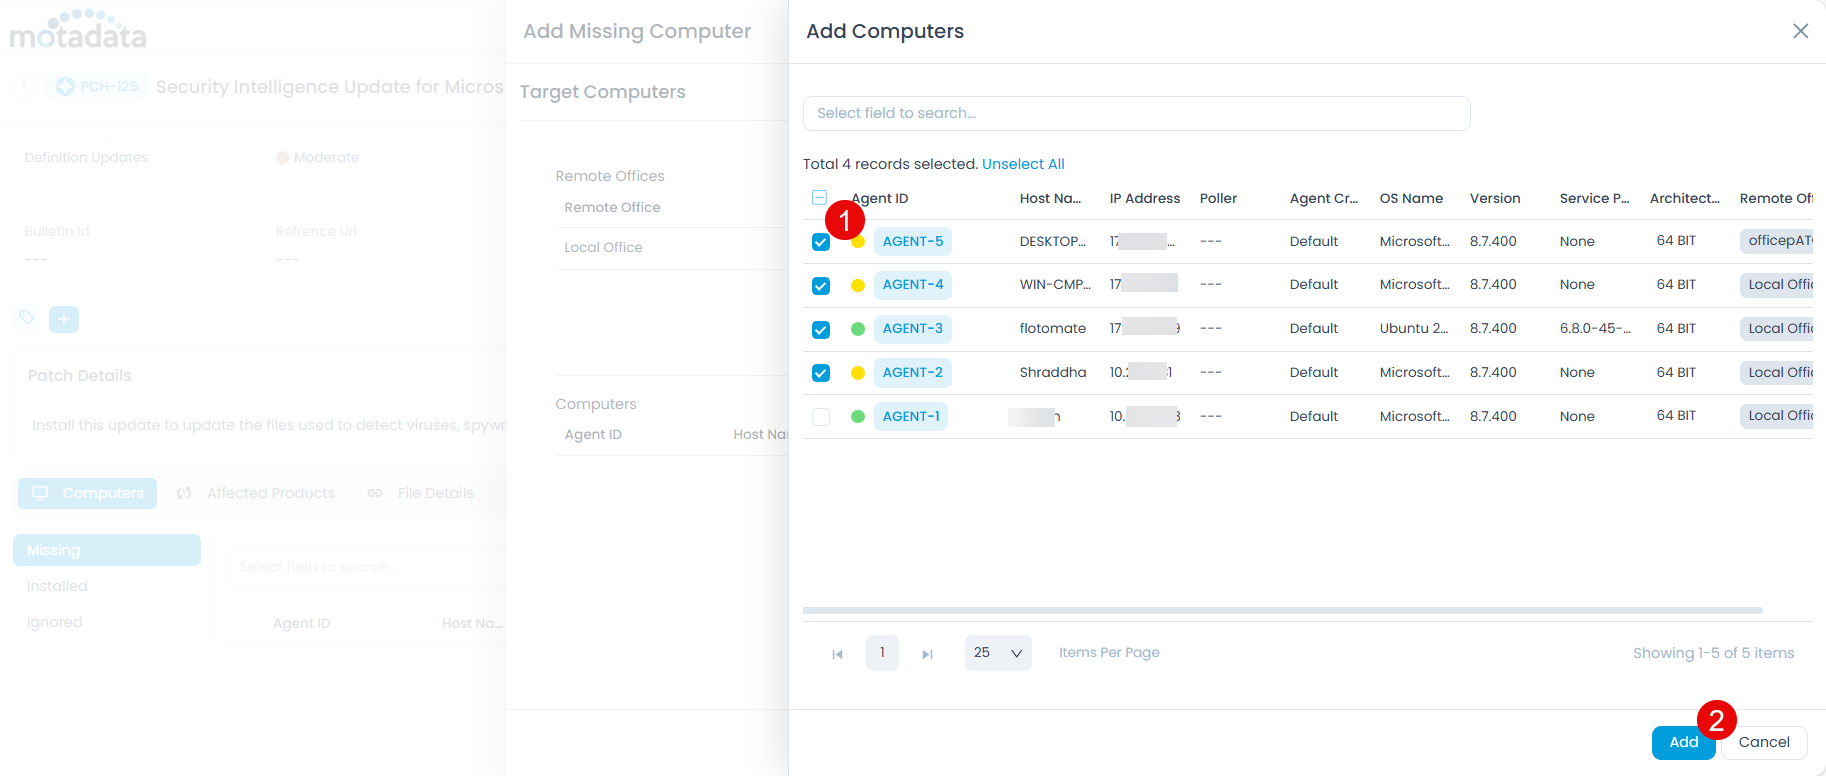Click WIN-CMP... host name cell
The width and height of the screenshot is (1826, 776).
1055,285
